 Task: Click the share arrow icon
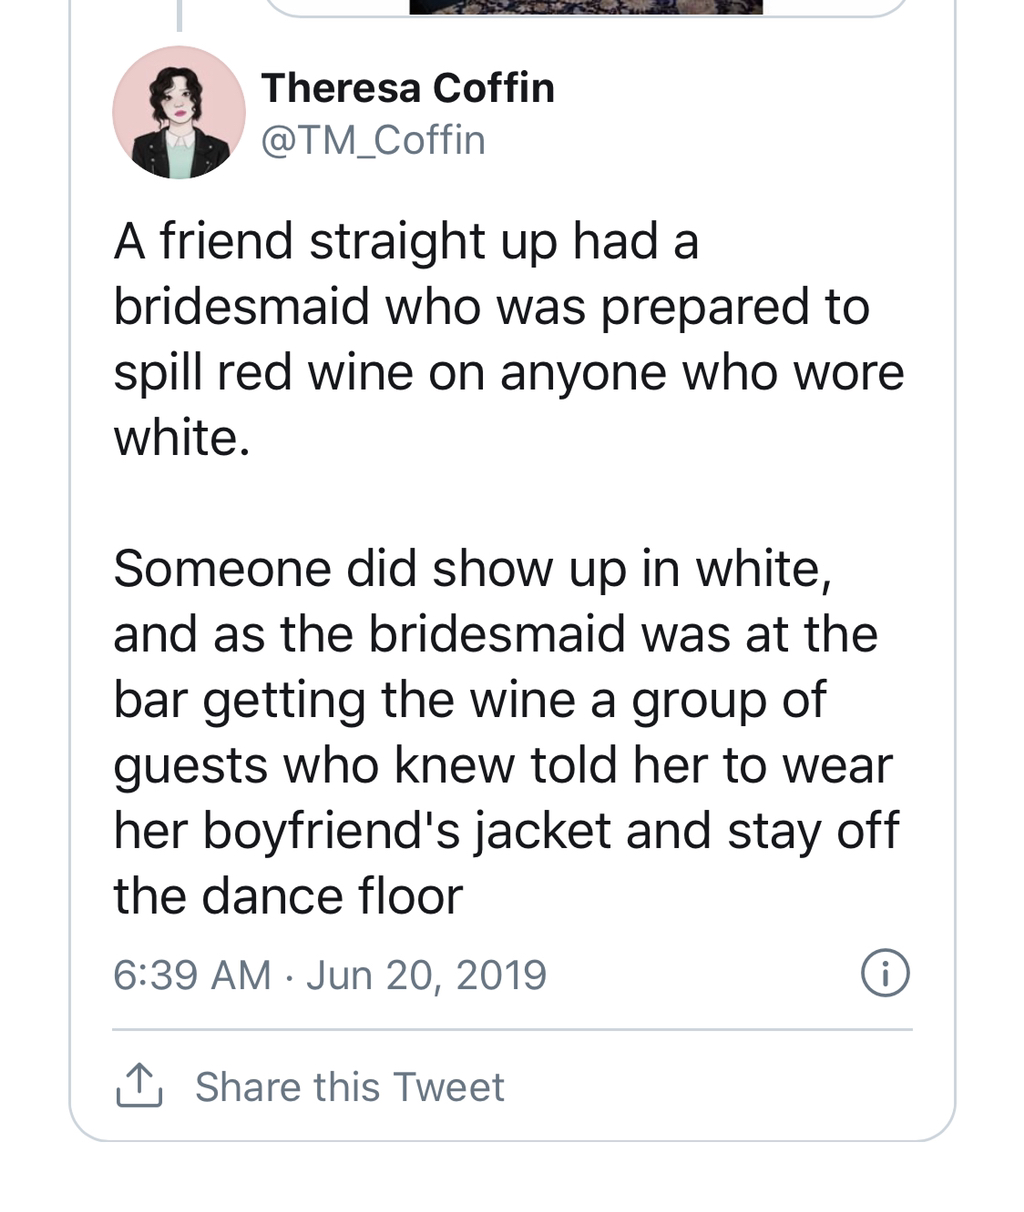(139, 1086)
